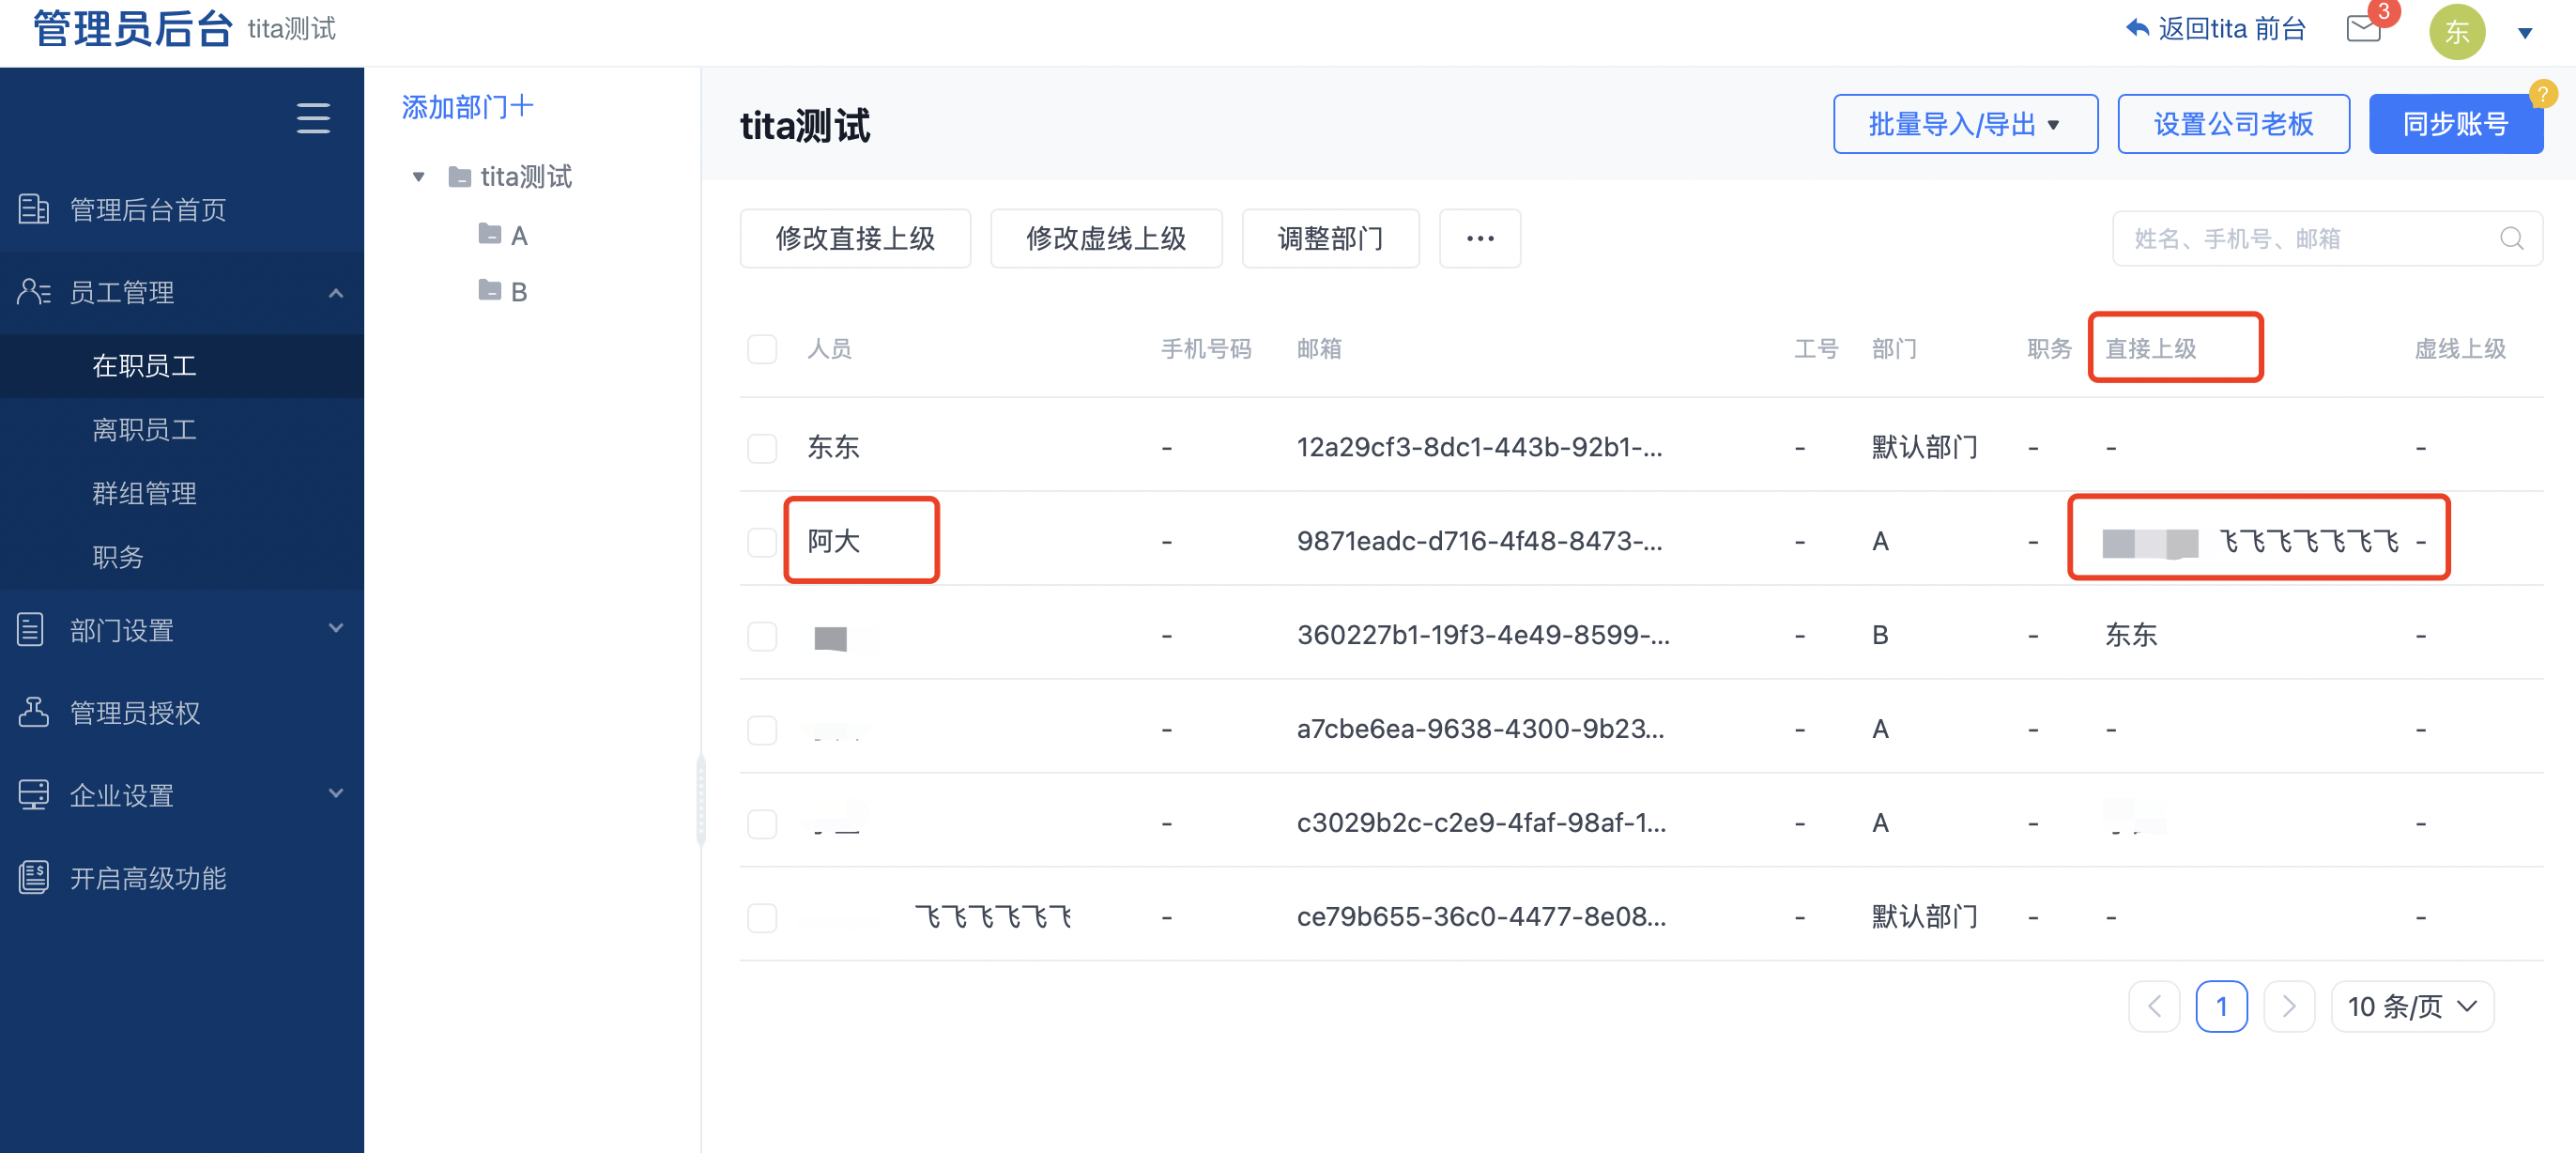Go to previous page arrow

coord(2153,1006)
